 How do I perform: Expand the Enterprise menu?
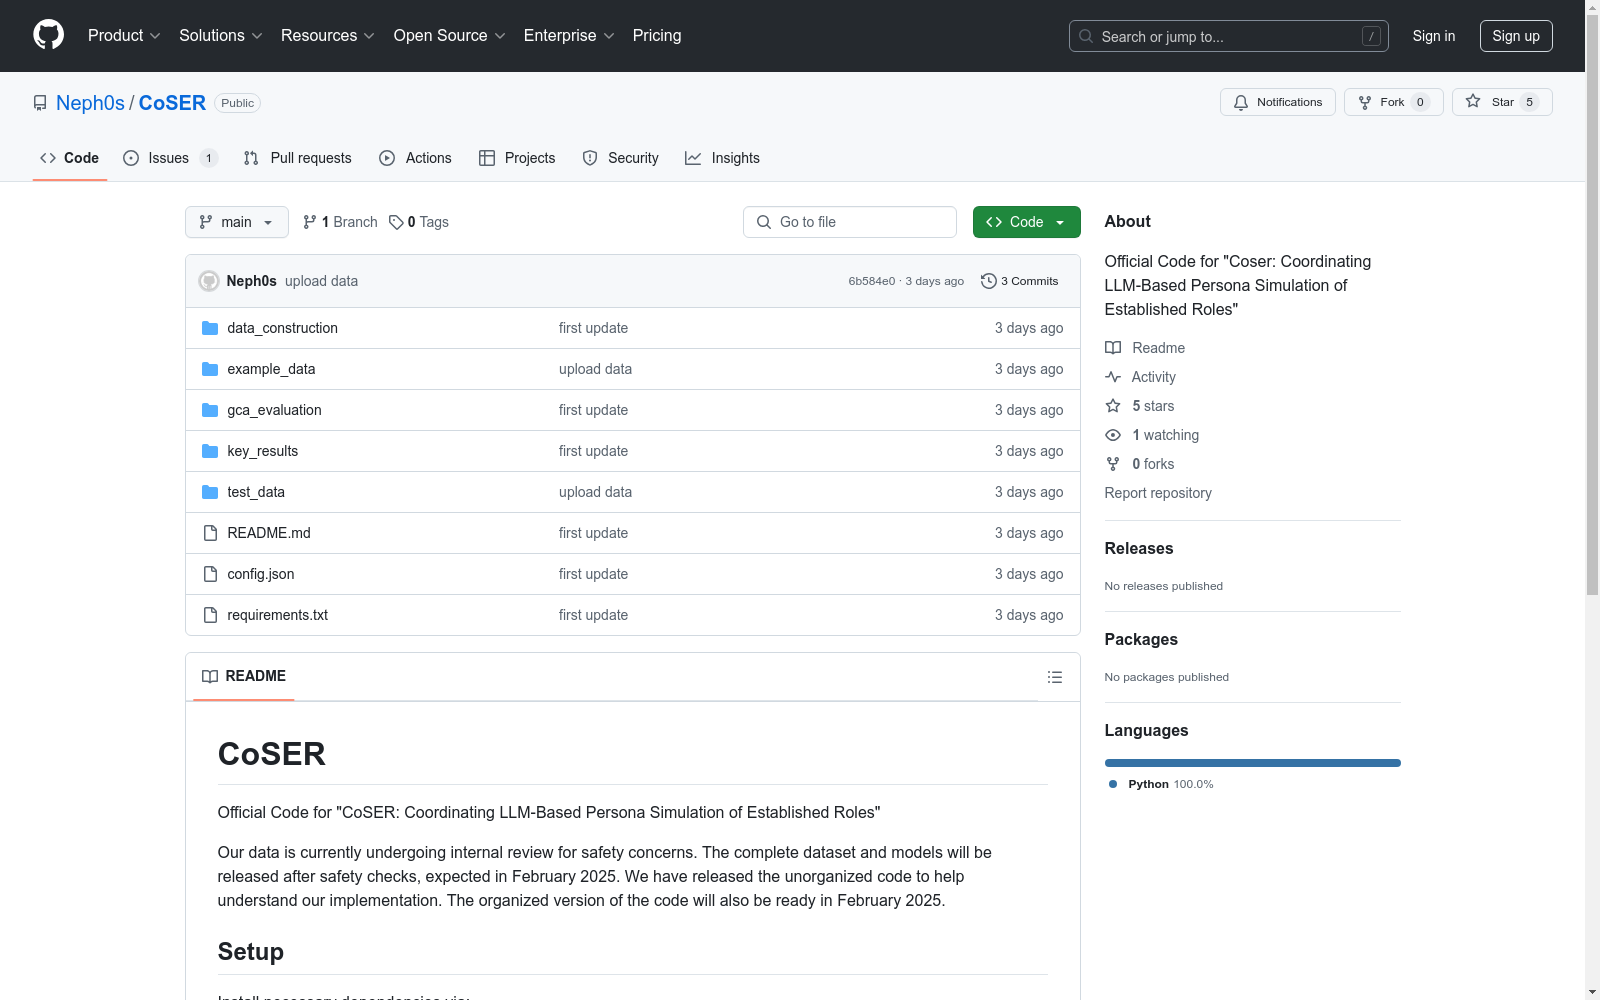click(x=569, y=36)
